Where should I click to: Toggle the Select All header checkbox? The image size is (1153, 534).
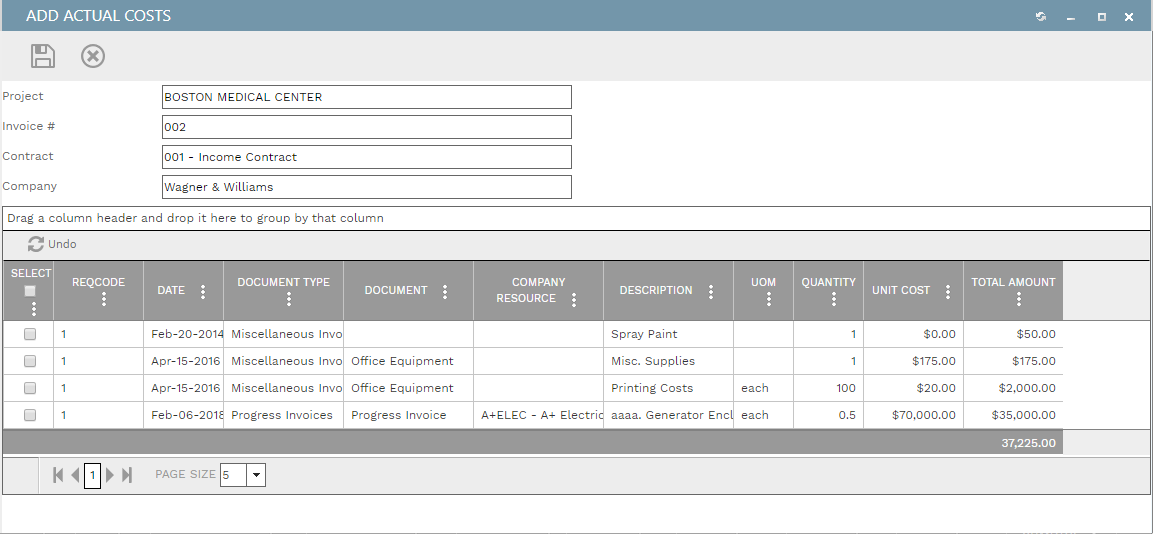point(30,291)
